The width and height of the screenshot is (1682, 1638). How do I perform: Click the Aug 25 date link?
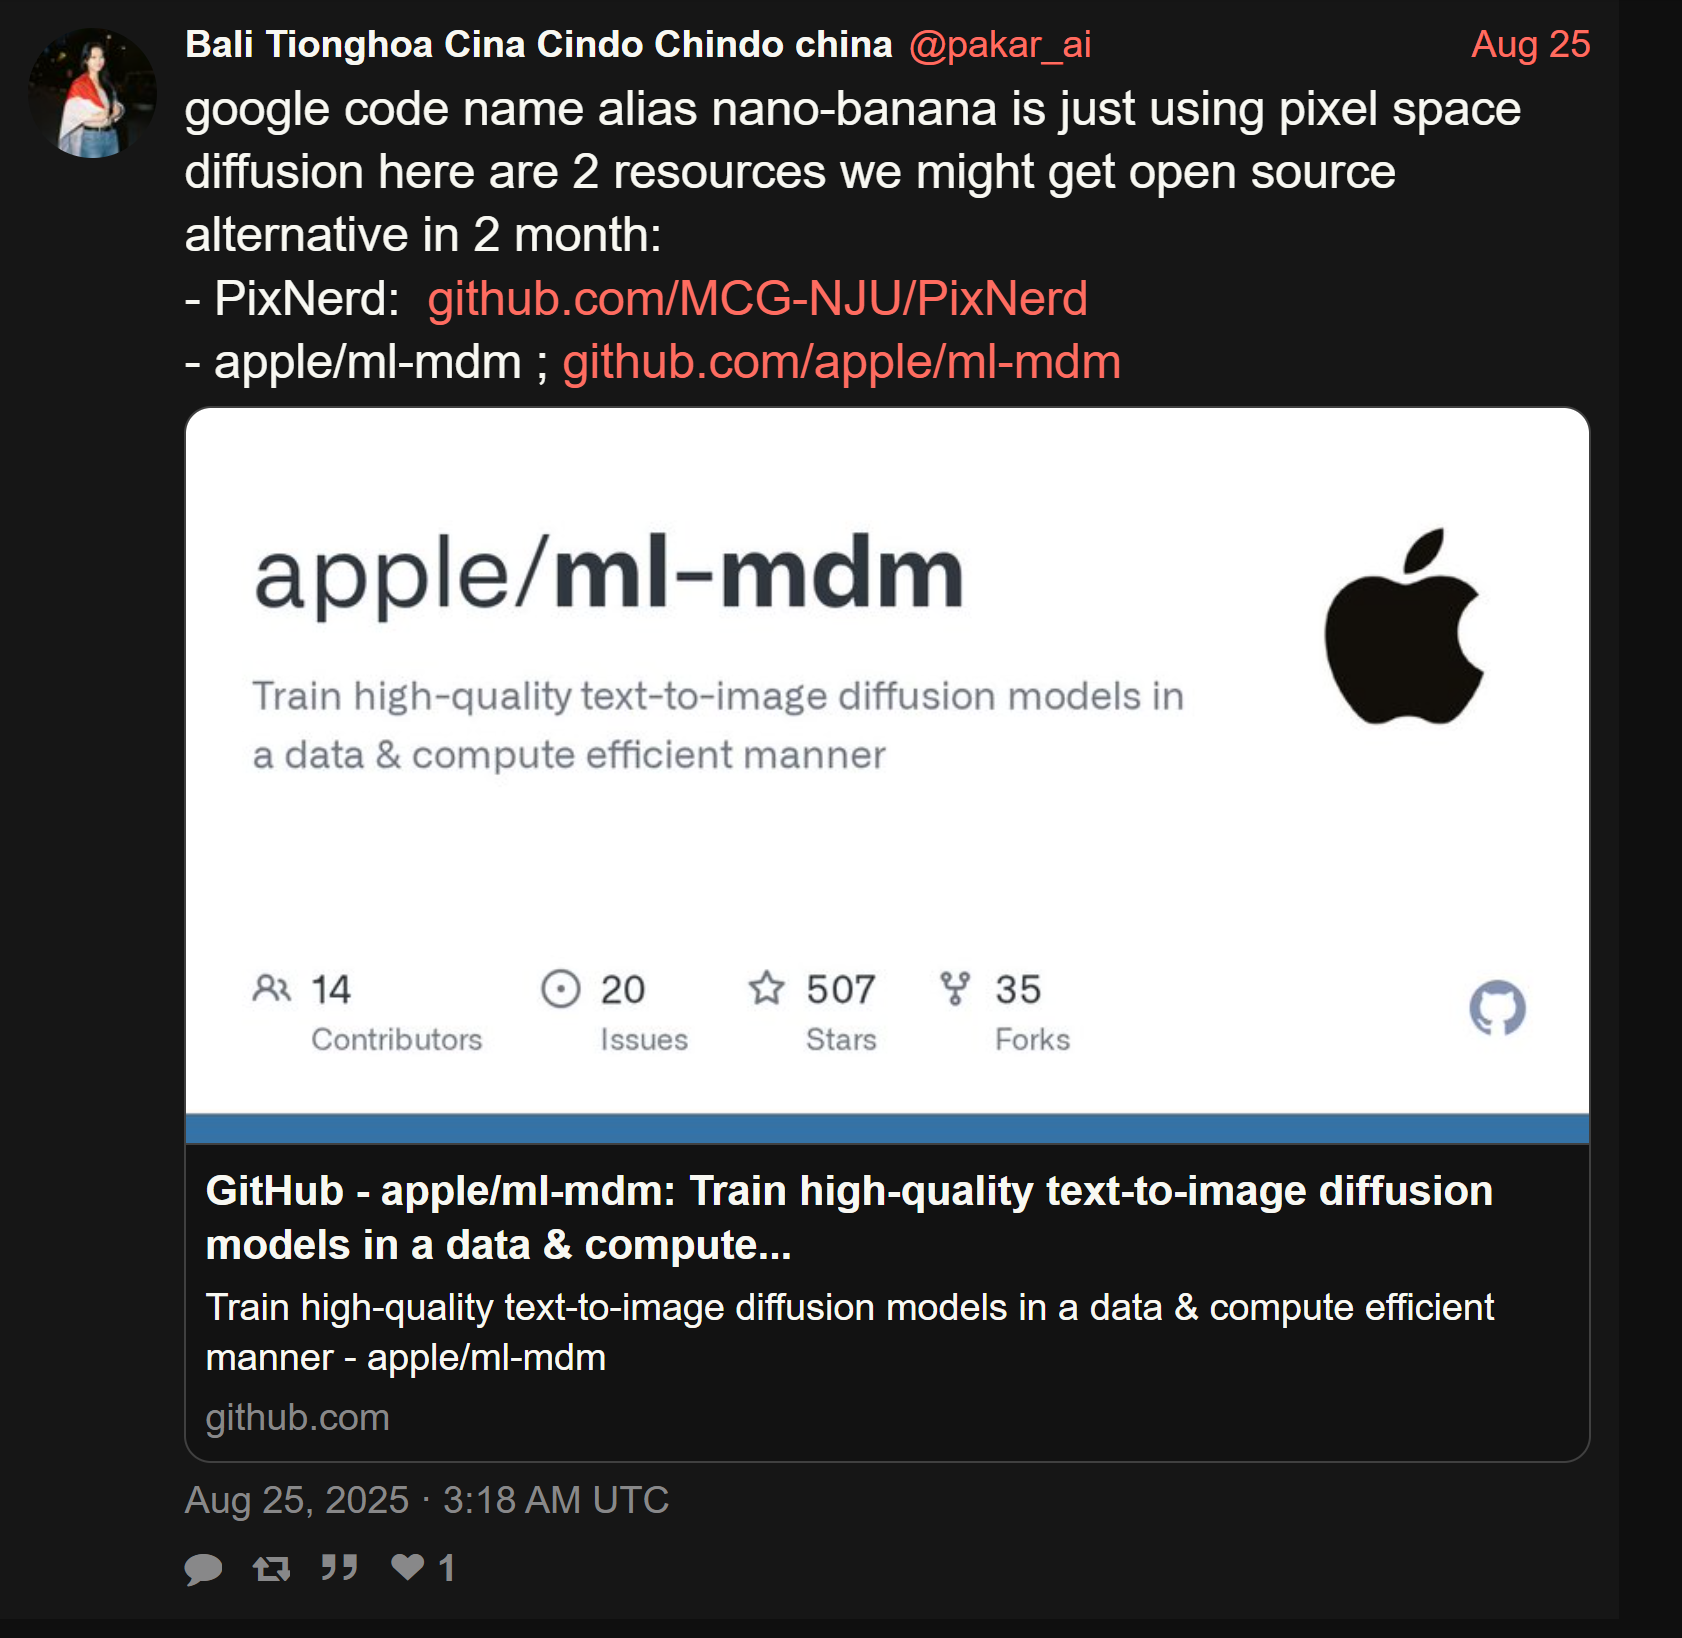click(1530, 45)
